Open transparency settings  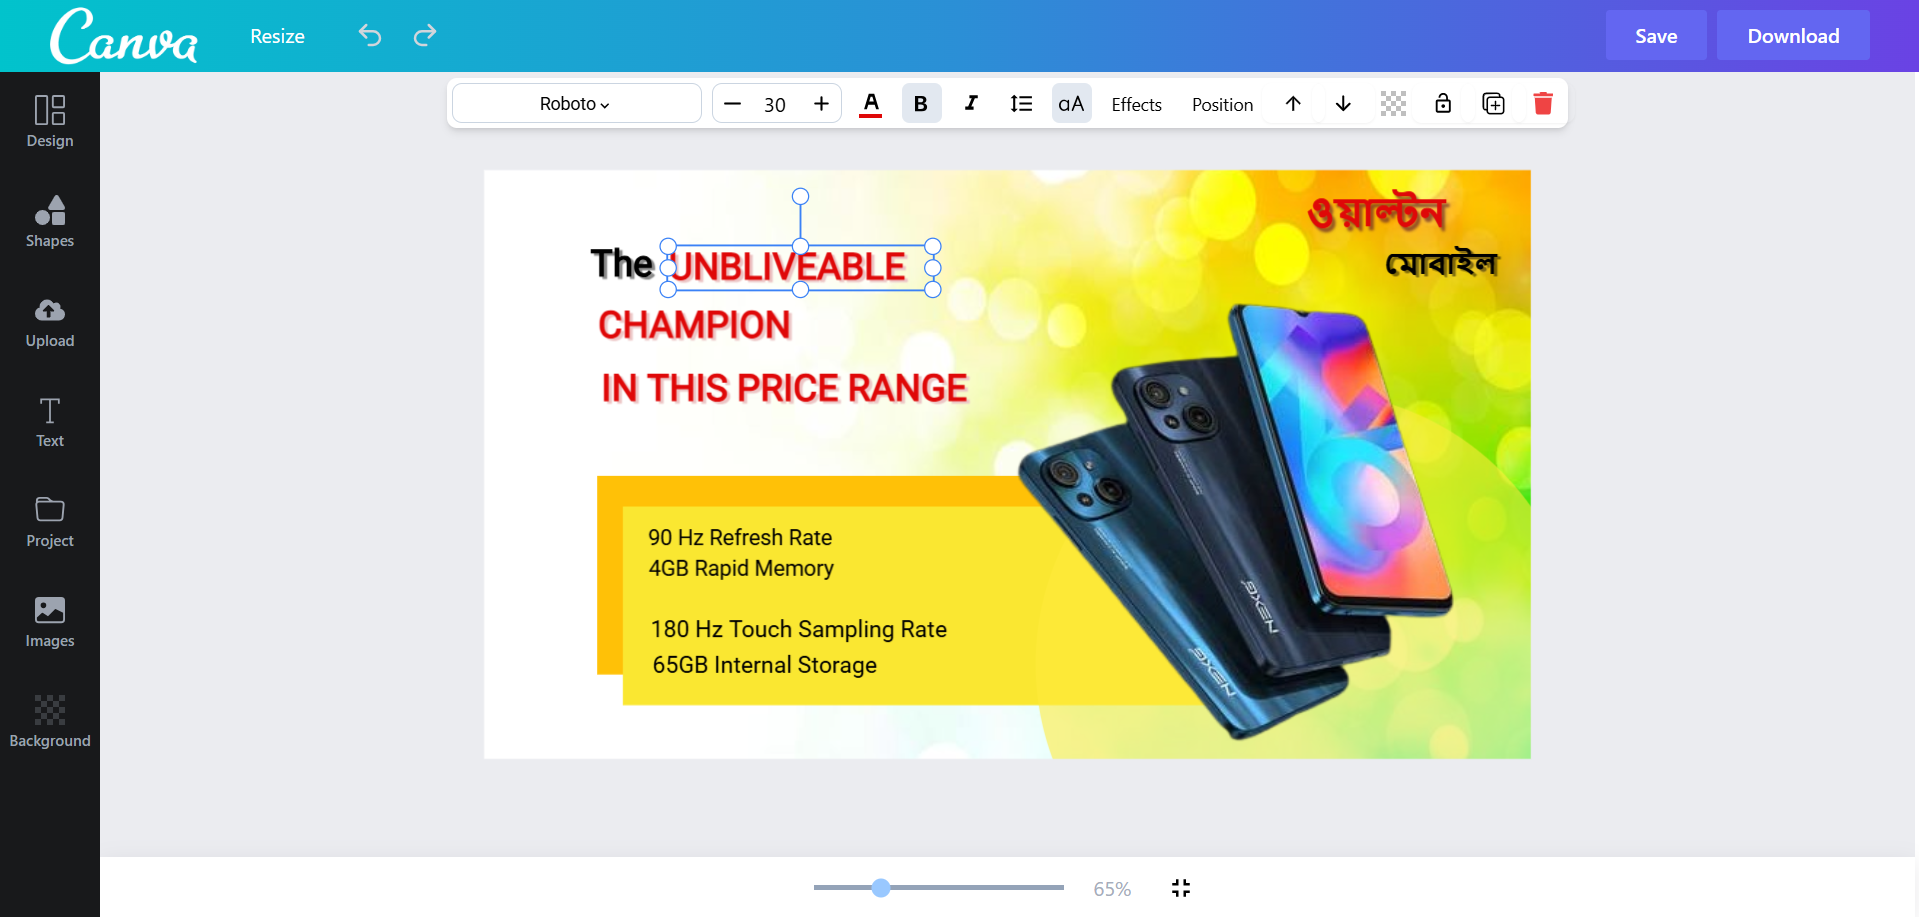pos(1393,104)
